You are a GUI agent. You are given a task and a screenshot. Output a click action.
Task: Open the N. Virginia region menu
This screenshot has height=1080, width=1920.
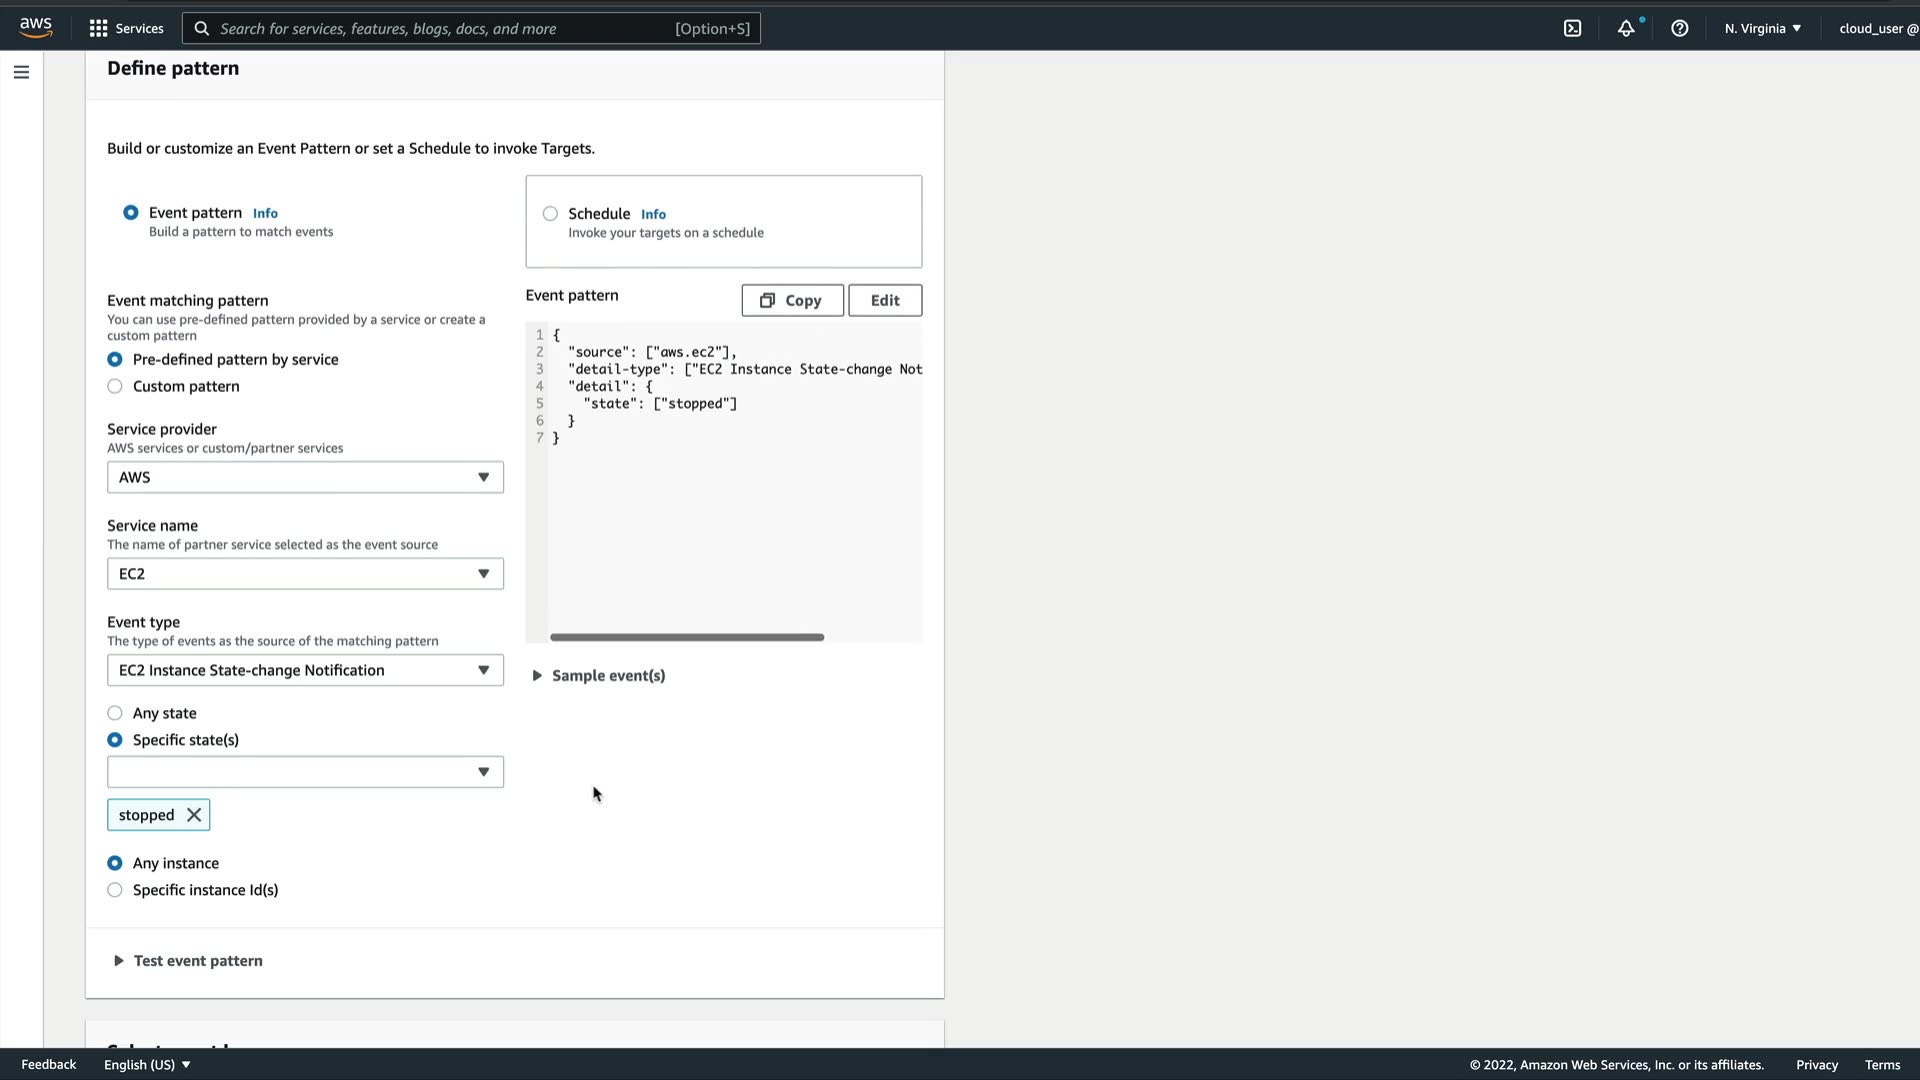(x=1762, y=28)
